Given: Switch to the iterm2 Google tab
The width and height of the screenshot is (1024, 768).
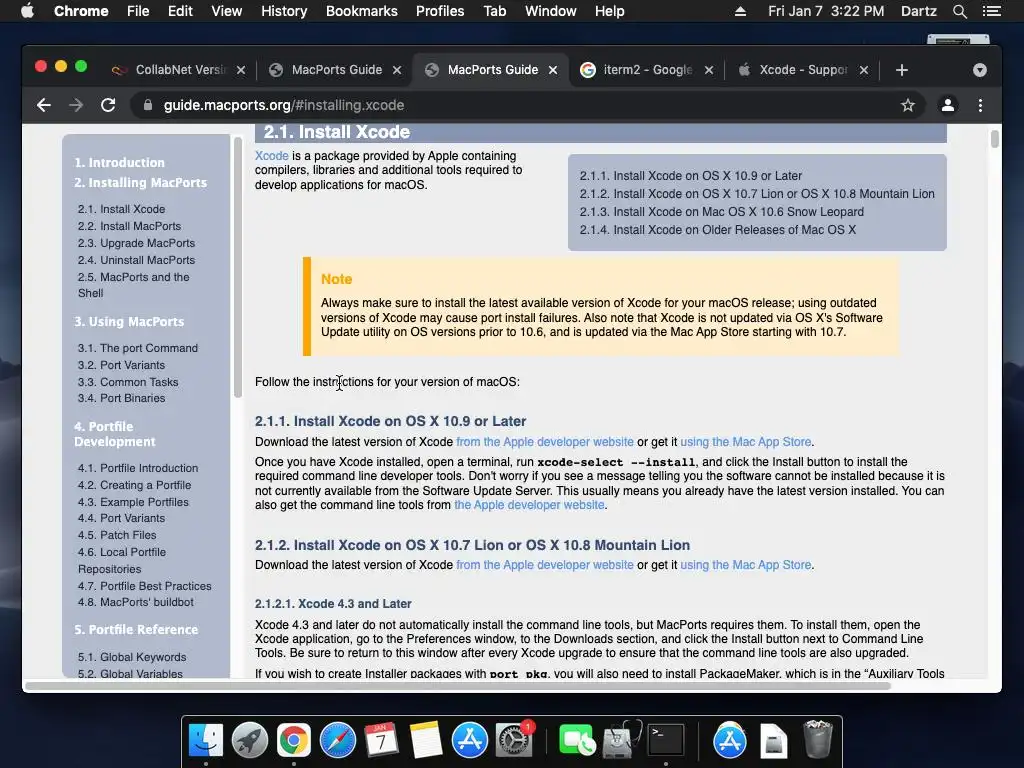Looking at the screenshot, I should click(645, 70).
